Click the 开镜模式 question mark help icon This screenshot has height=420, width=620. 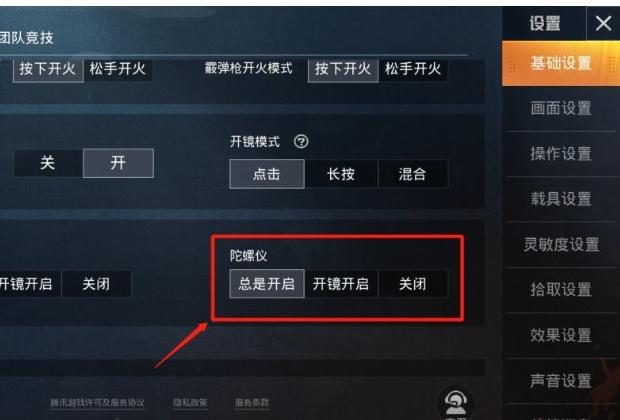[x=301, y=141]
